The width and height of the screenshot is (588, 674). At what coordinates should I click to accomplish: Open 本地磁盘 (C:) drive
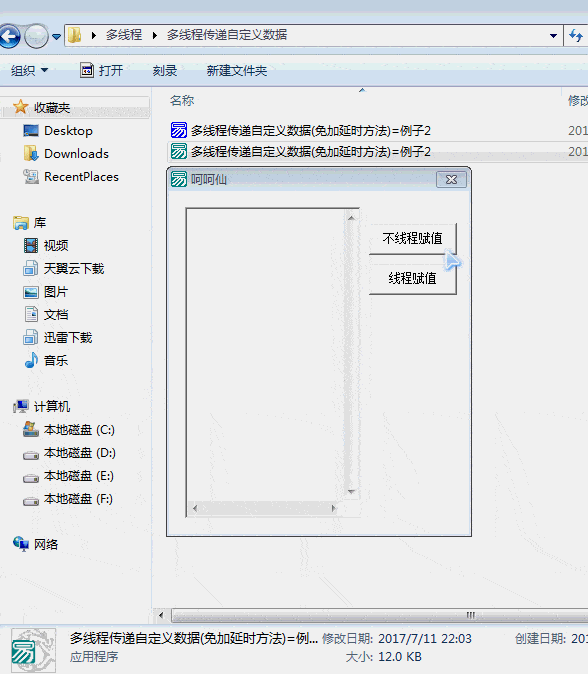pyautogui.click(x=69, y=430)
